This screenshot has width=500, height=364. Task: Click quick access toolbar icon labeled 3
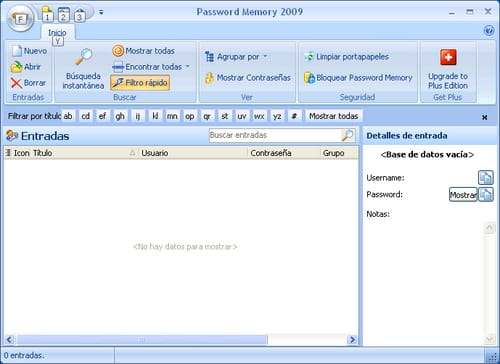79,14
